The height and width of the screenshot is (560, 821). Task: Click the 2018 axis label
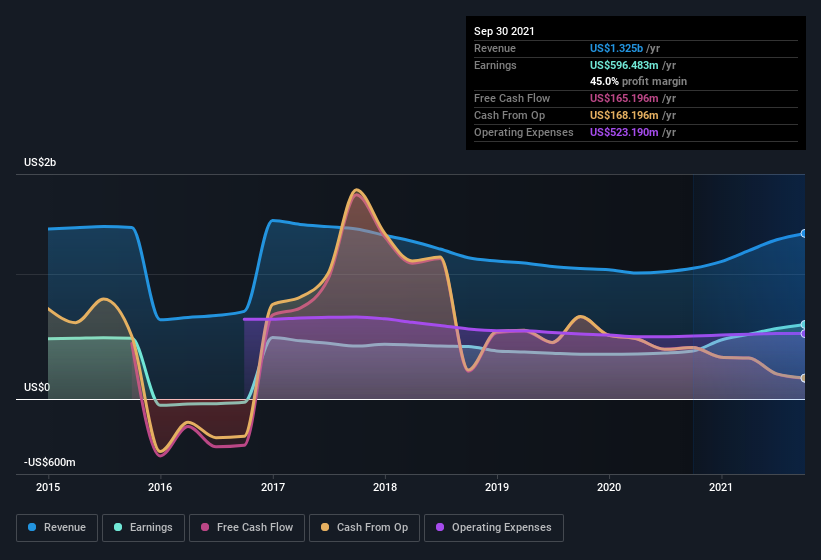point(385,487)
